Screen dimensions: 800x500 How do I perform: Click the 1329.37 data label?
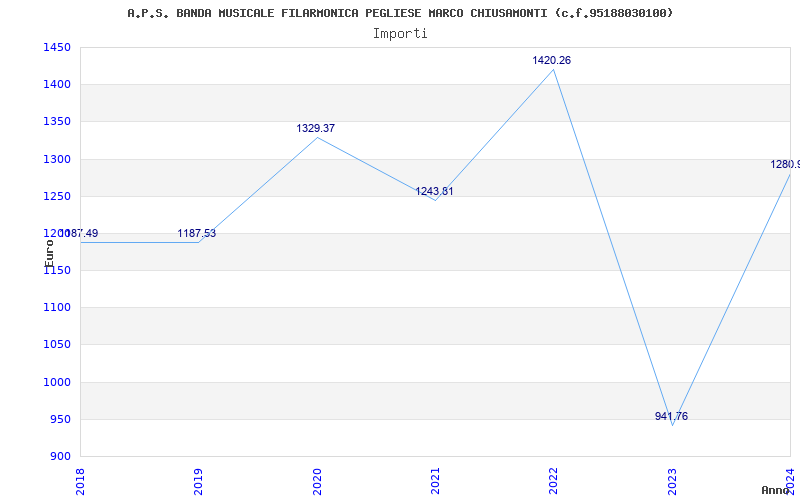[x=316, y=129]
